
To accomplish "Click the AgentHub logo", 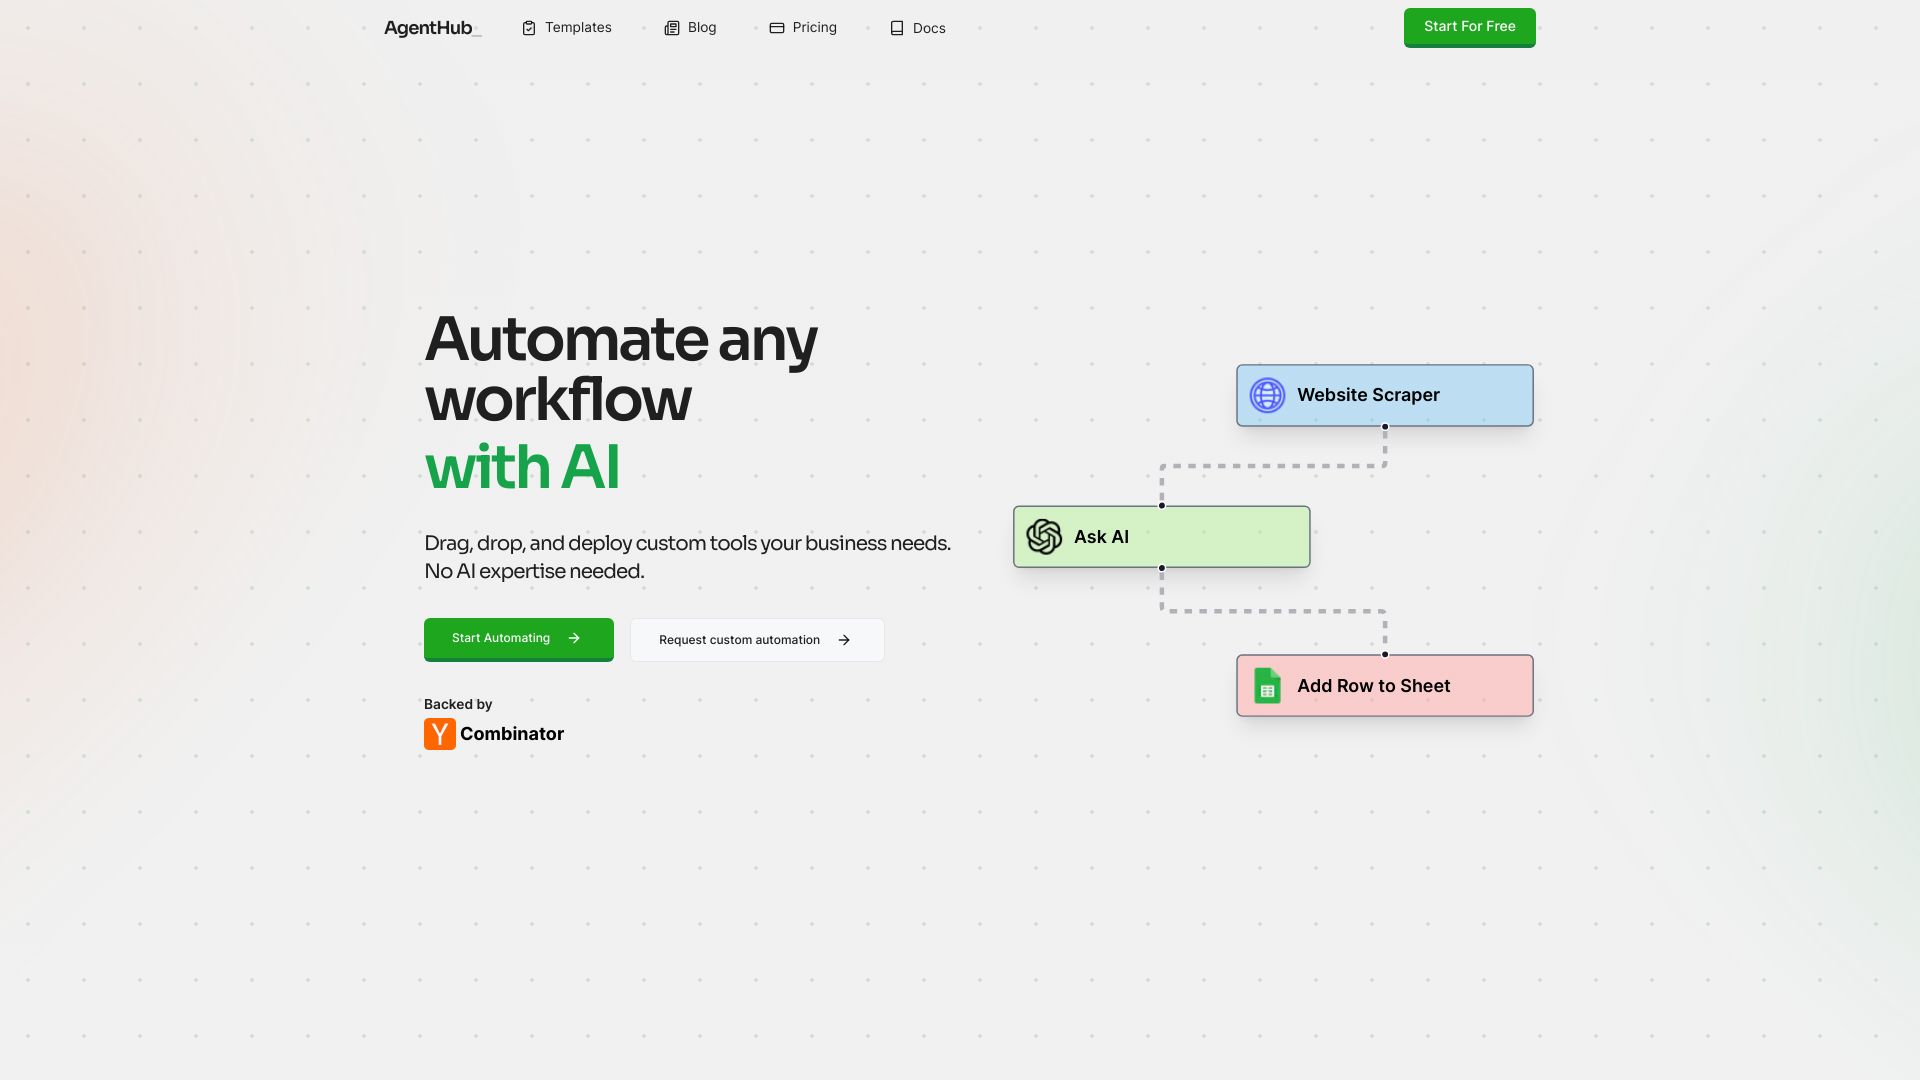I will 428,27.
